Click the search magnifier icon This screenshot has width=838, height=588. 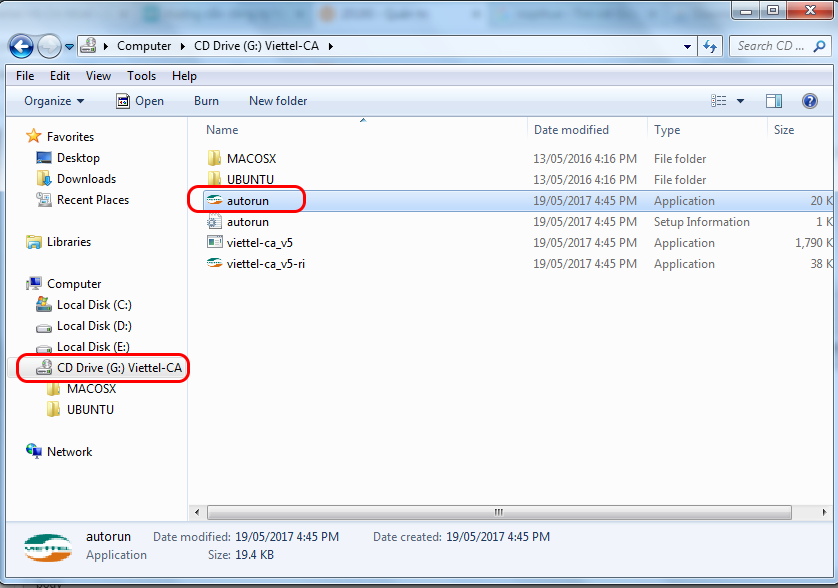[819, 47]
